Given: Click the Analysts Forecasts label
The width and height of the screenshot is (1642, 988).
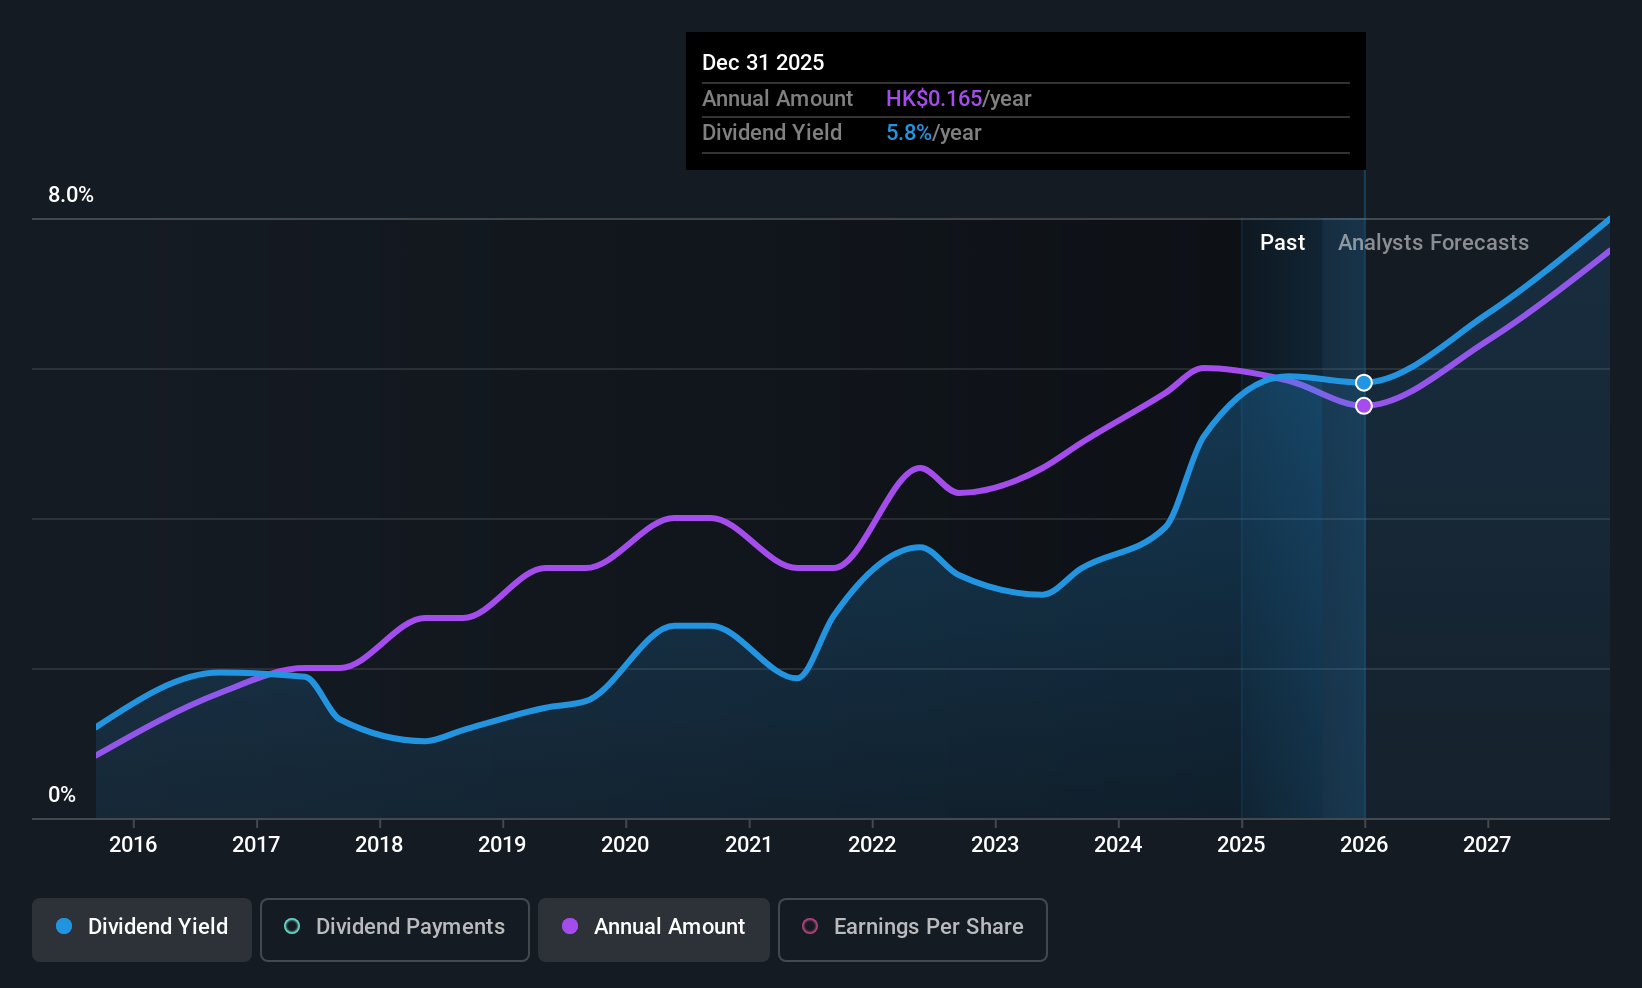Looking at the screenshot, I should pos(1433,243).
